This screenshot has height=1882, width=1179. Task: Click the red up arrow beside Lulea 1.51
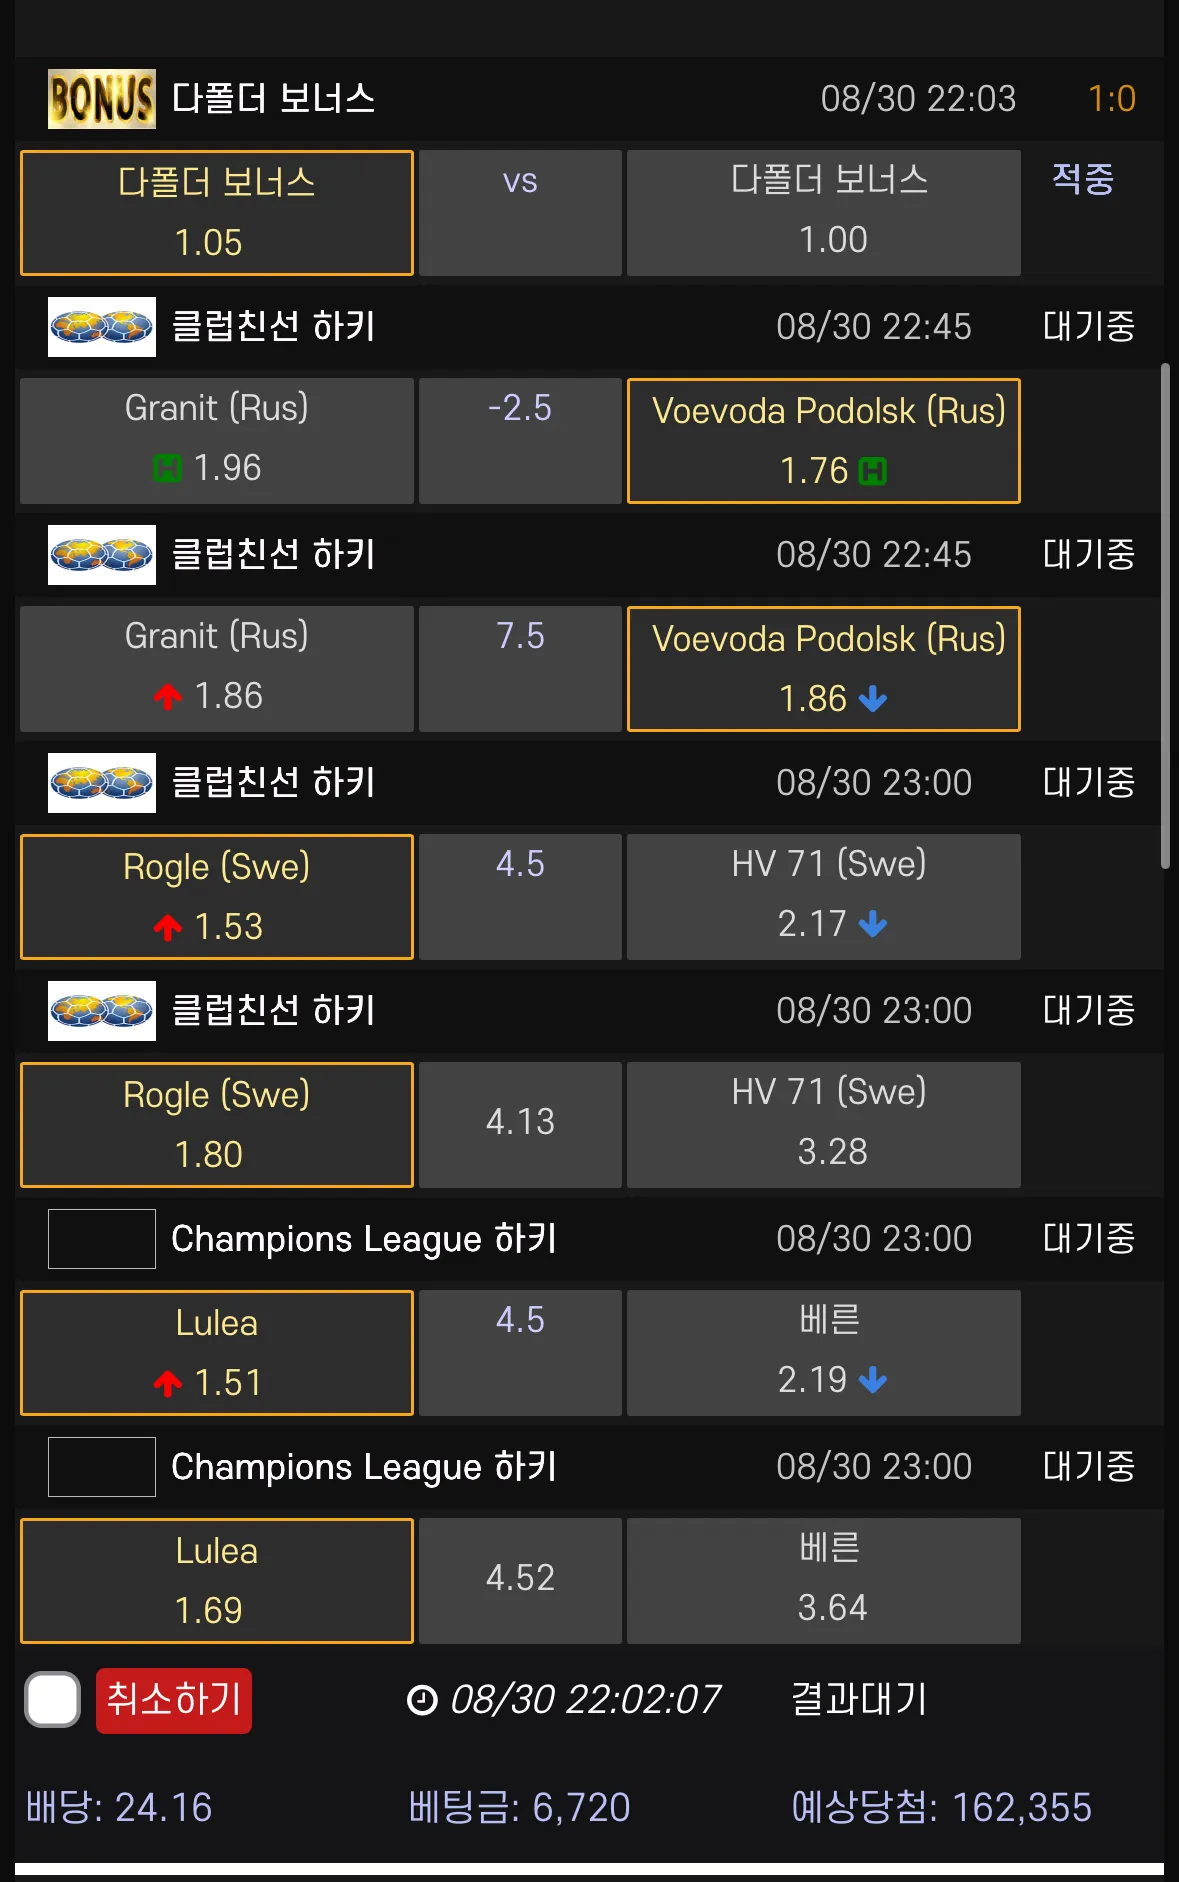(168, 1383)
